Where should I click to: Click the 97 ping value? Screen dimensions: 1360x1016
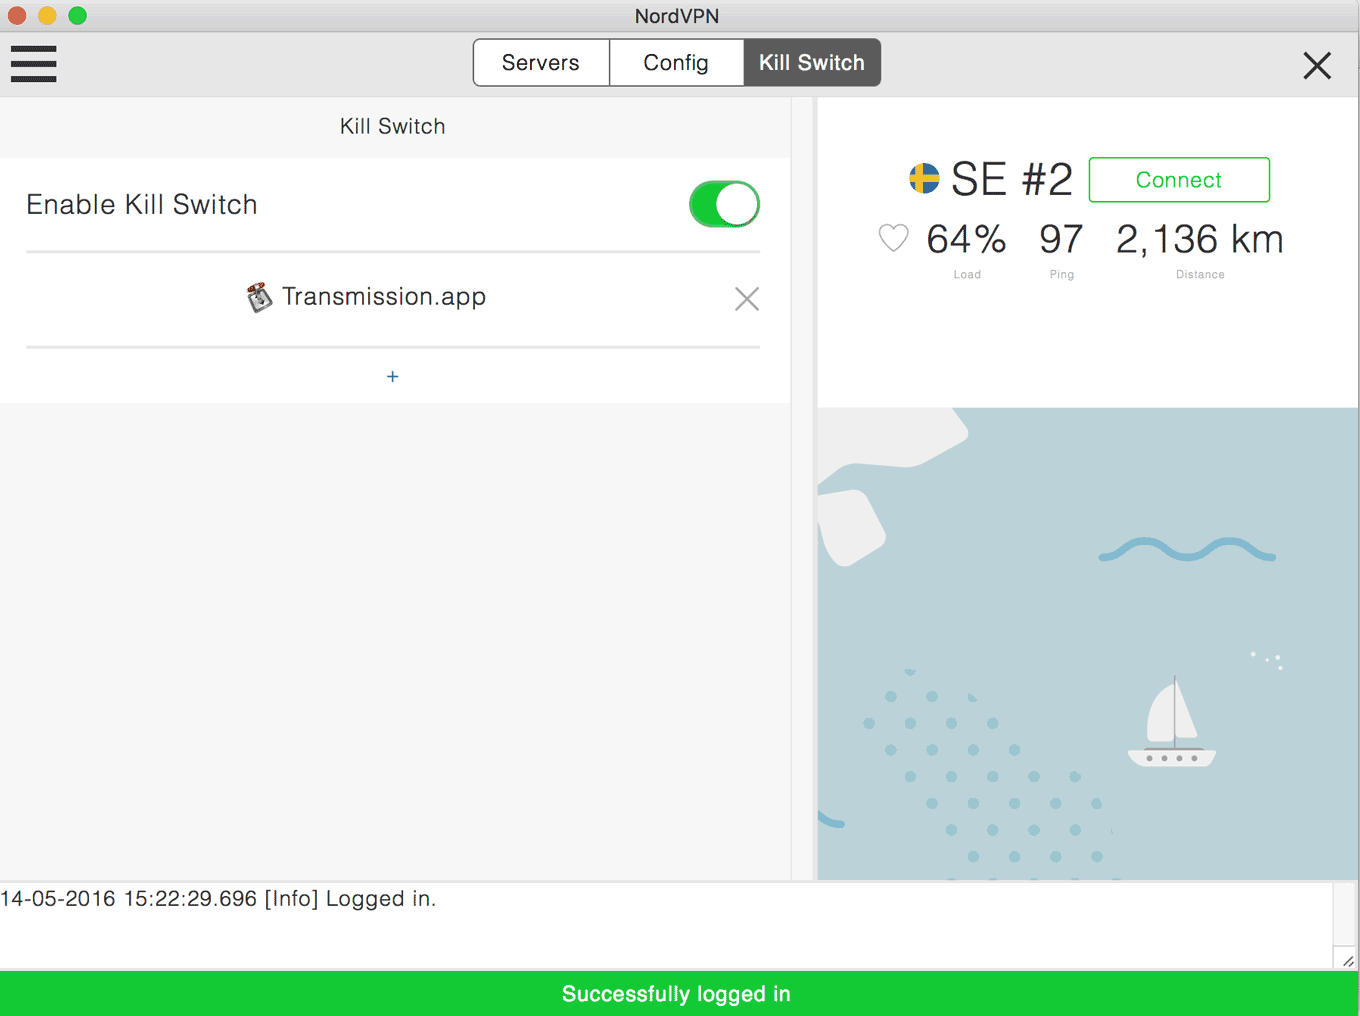1061,239
